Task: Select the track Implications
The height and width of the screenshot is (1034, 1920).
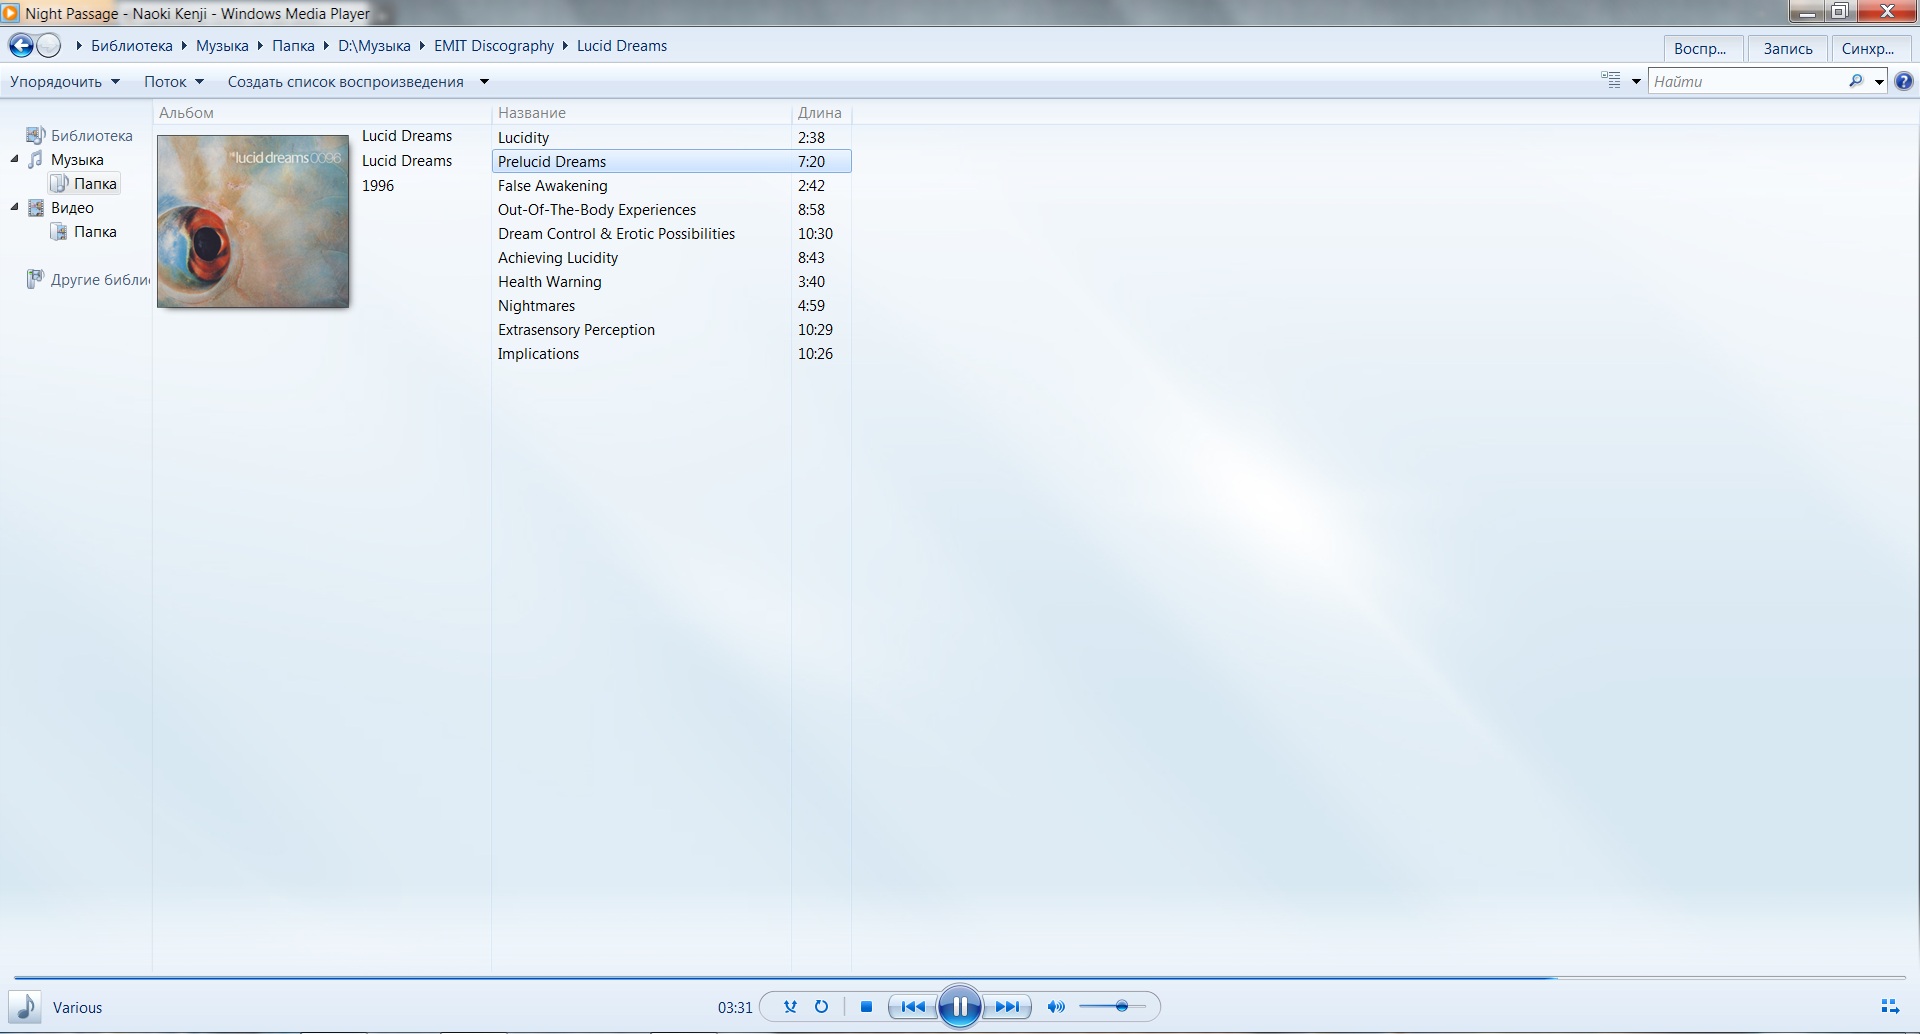Action: [672, 354]
